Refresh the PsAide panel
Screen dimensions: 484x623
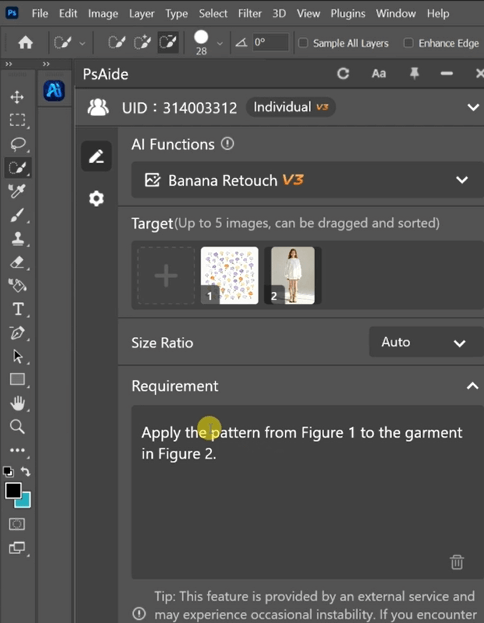coord(343,74)
